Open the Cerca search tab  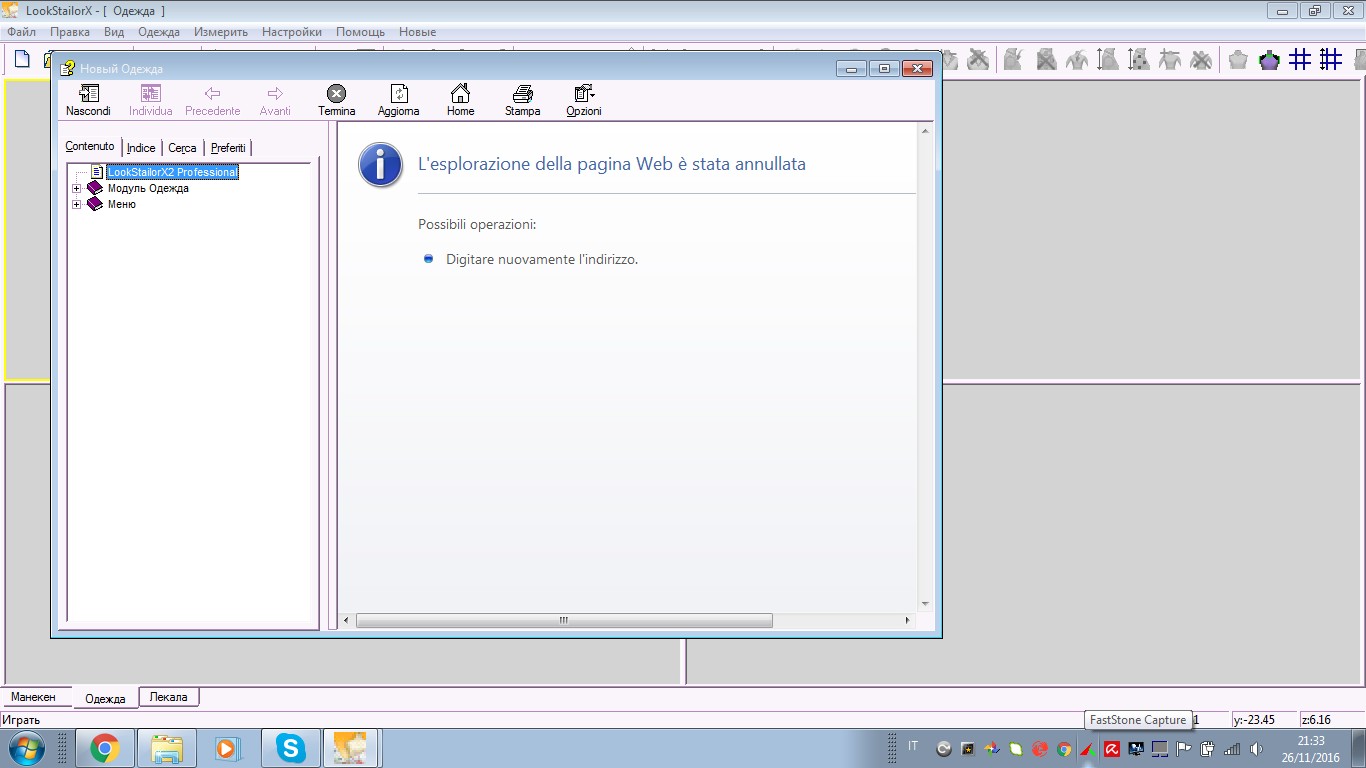point(182,148)
